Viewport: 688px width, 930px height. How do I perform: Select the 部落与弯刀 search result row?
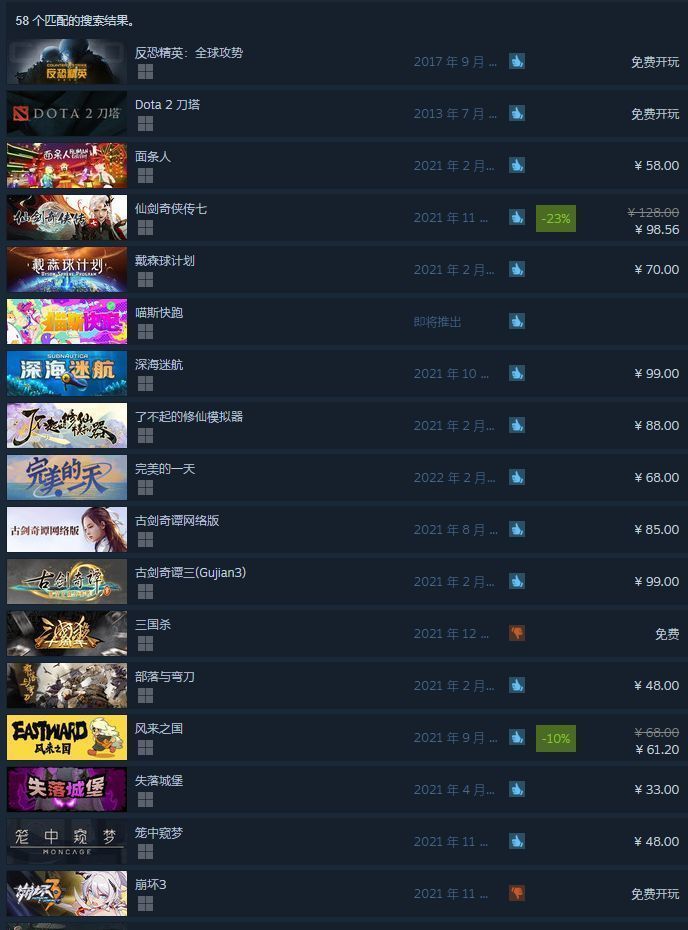pos(344,685)
